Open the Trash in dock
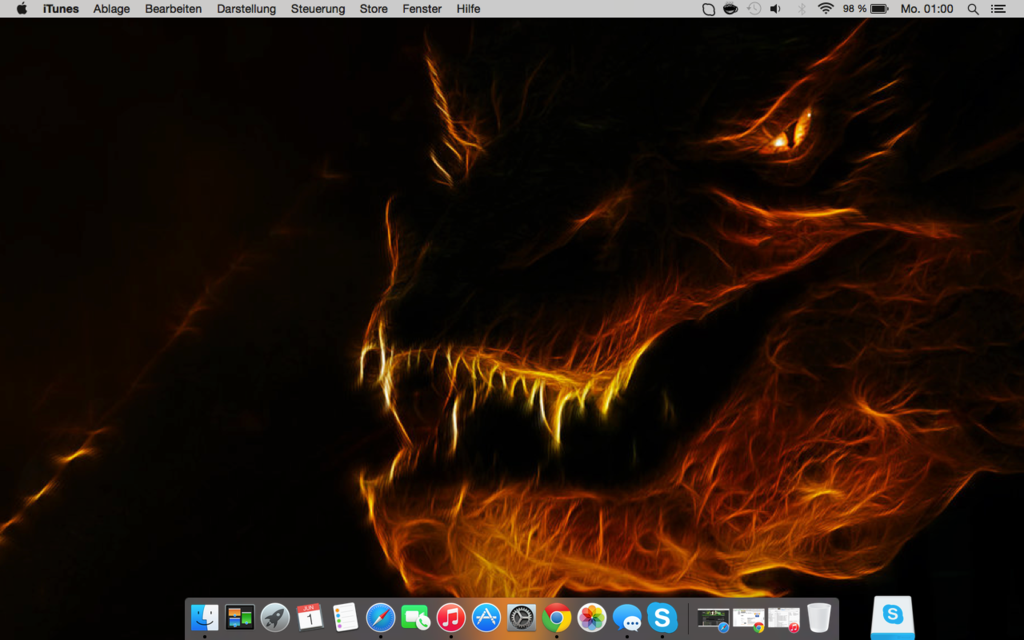Image resolution: width=1024 pixels, height=640 pixels. point(819,617)
